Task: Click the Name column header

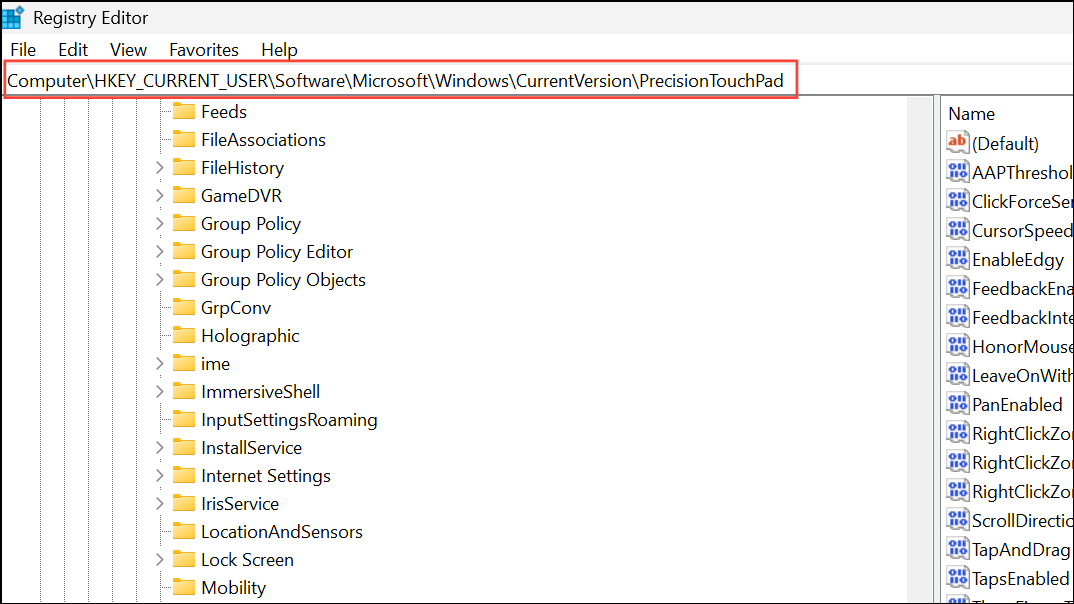Action: pos(971,113)
